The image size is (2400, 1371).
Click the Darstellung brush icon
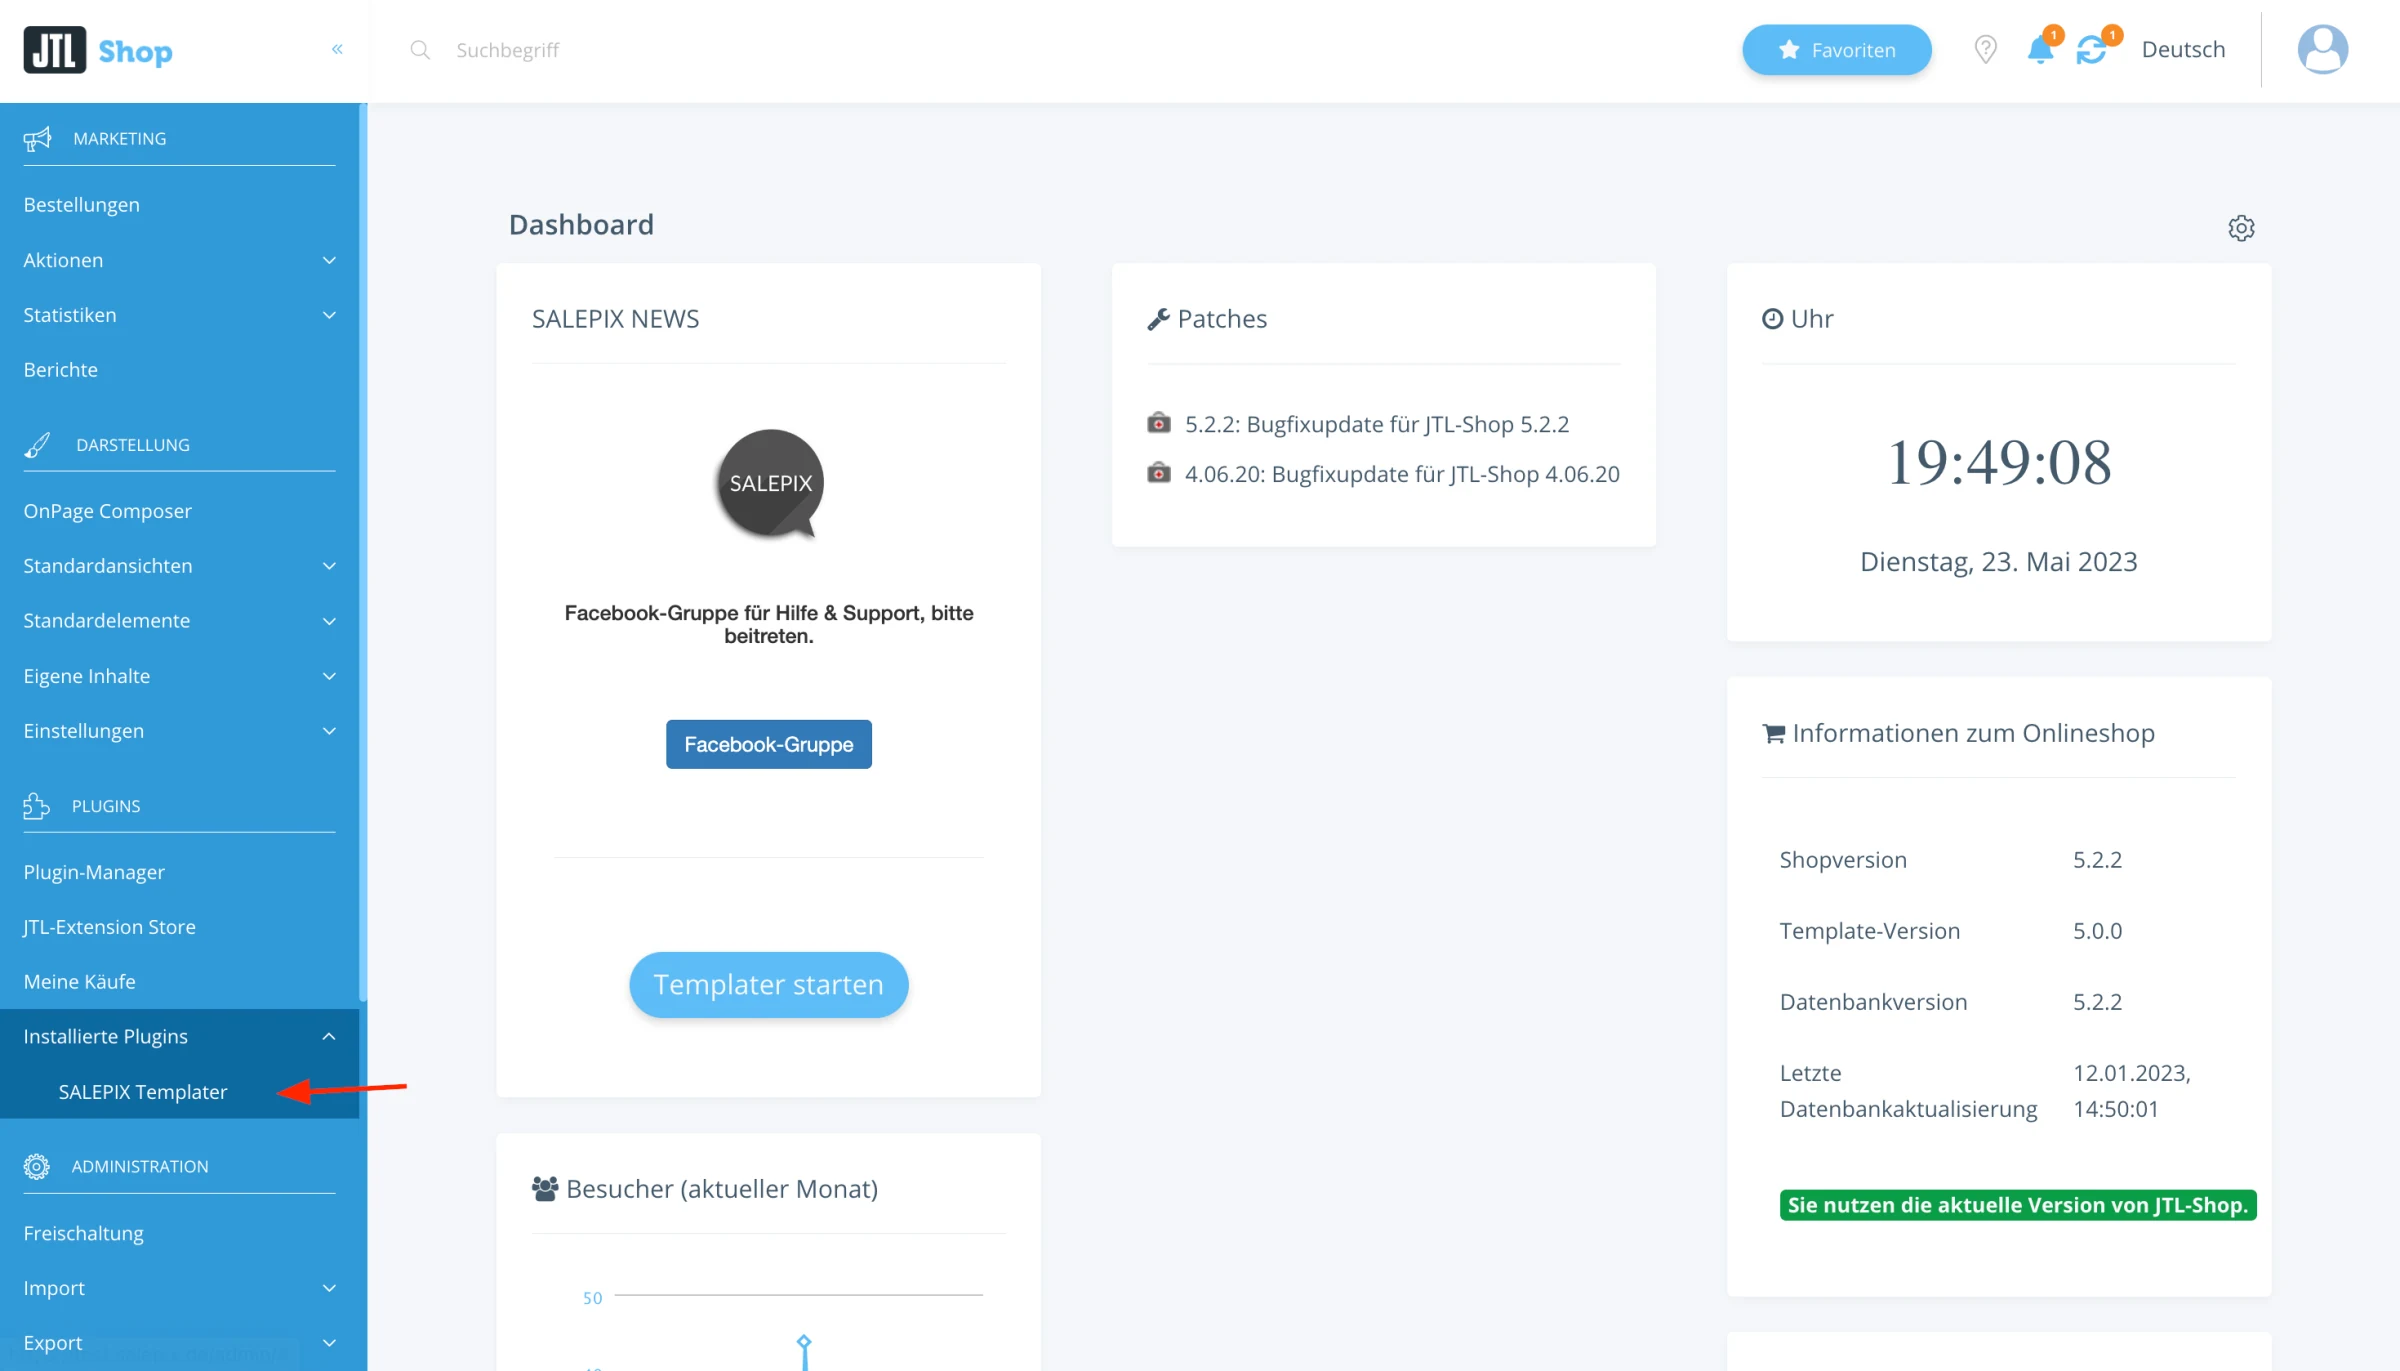[37, 445]
